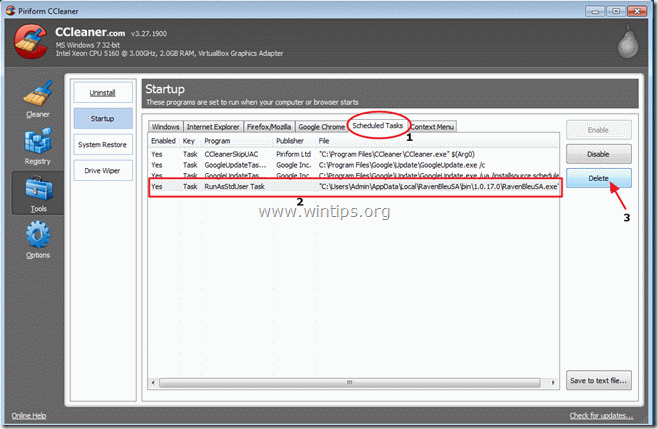Screen dimensions: 658x429
Task: Click the Enable button
Action: point(598,130)
